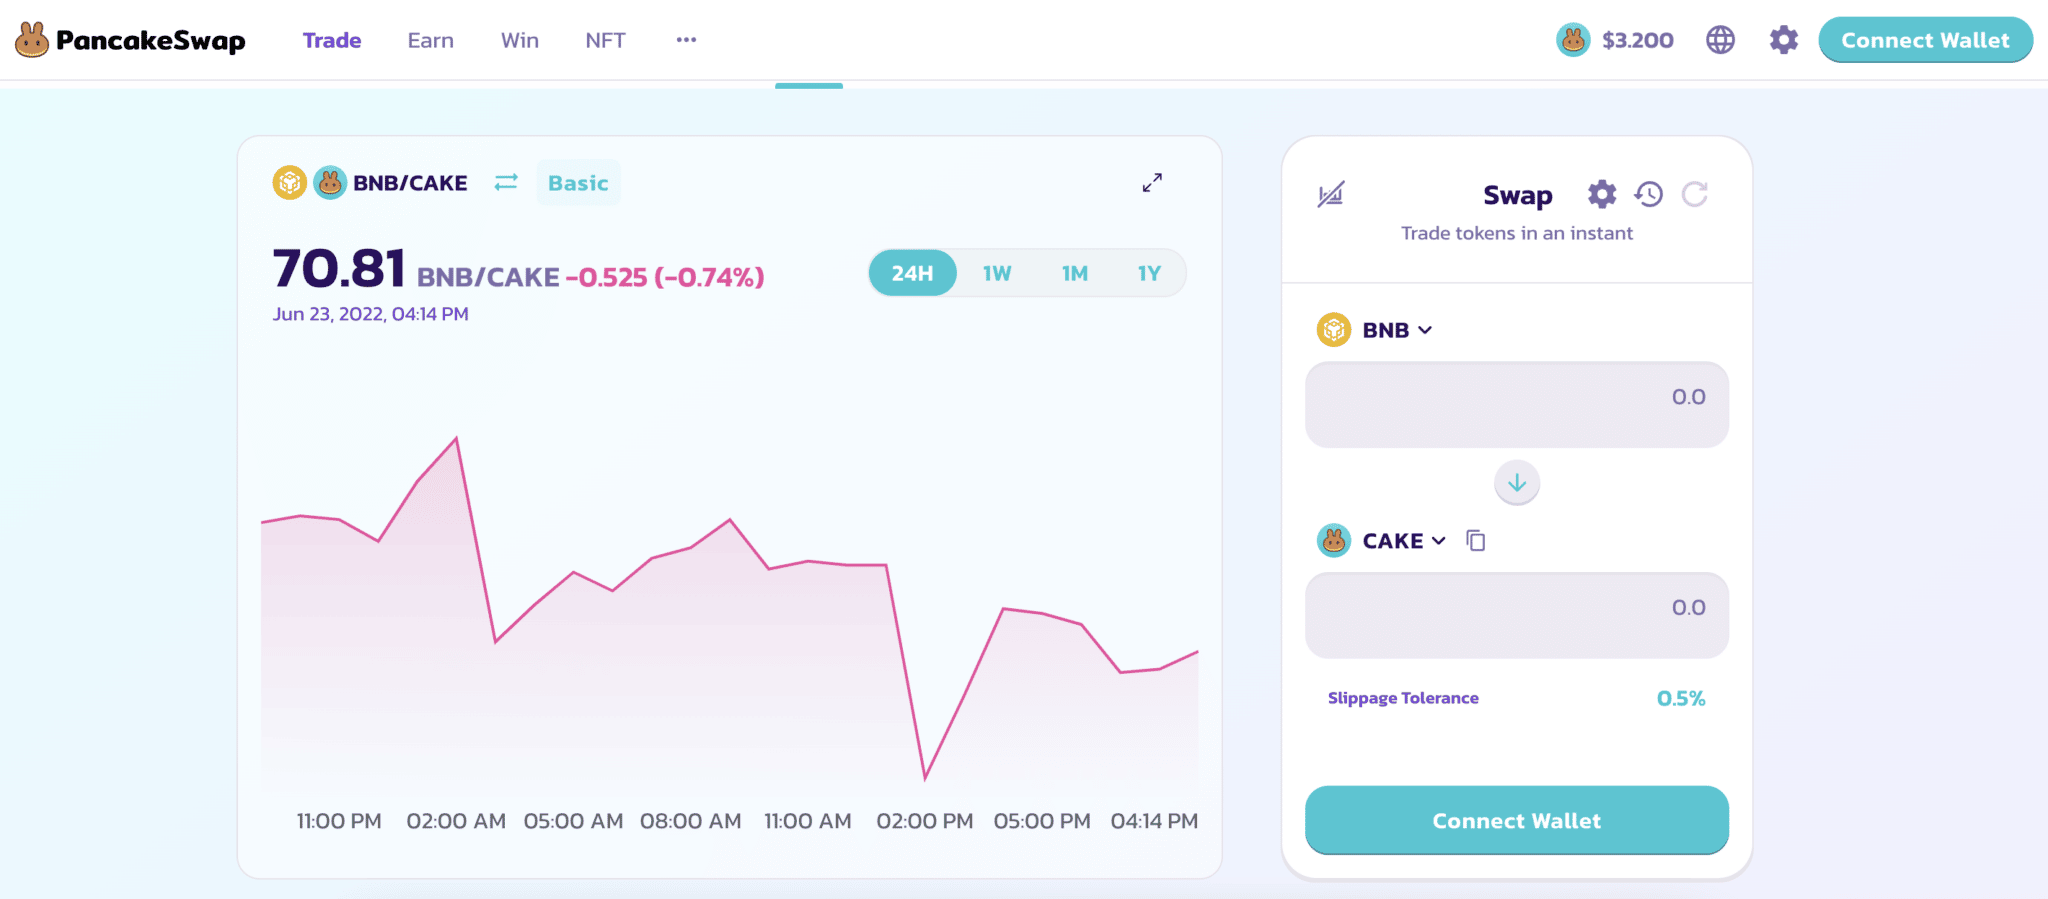Expand the chart to fullscreen

click(1152, 183)
